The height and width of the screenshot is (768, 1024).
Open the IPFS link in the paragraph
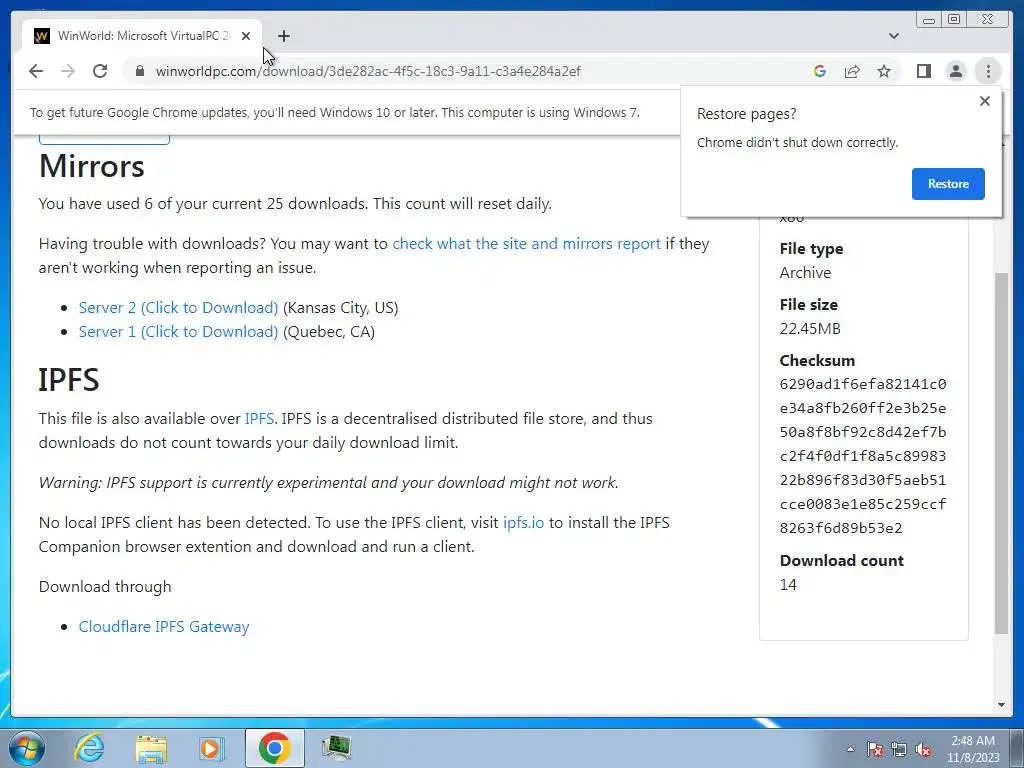coord(259,419)
